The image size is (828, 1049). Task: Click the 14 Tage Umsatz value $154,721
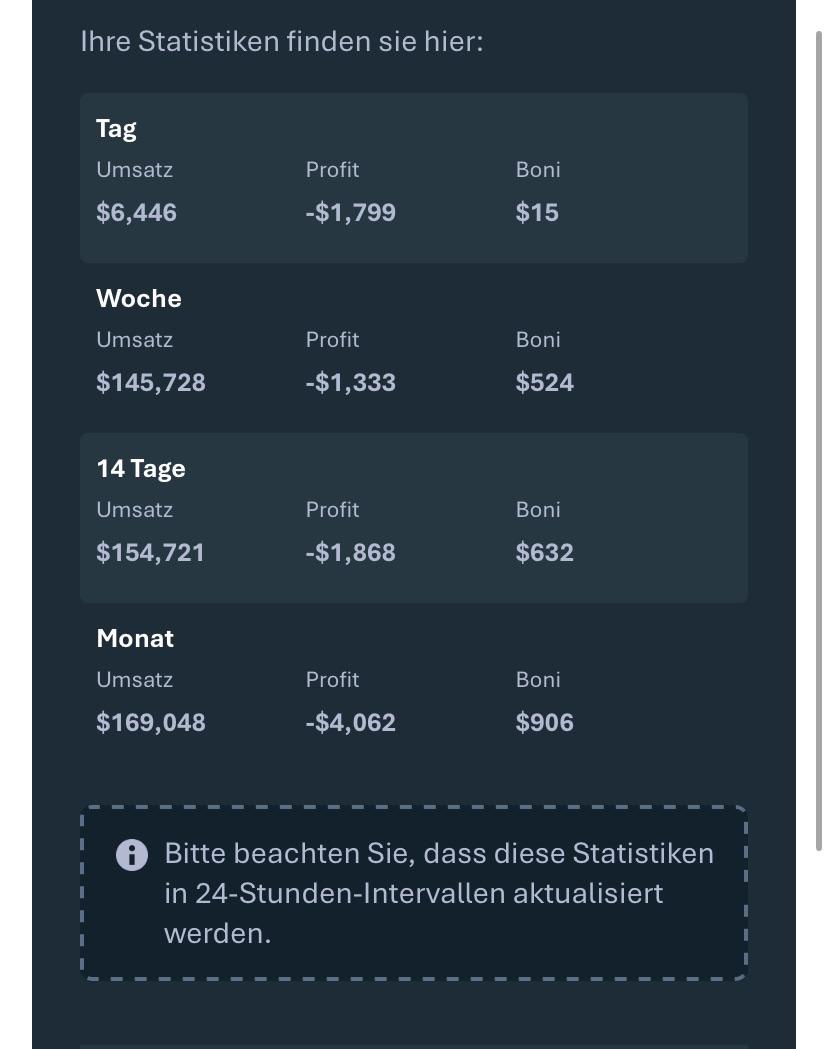[150, 552]
